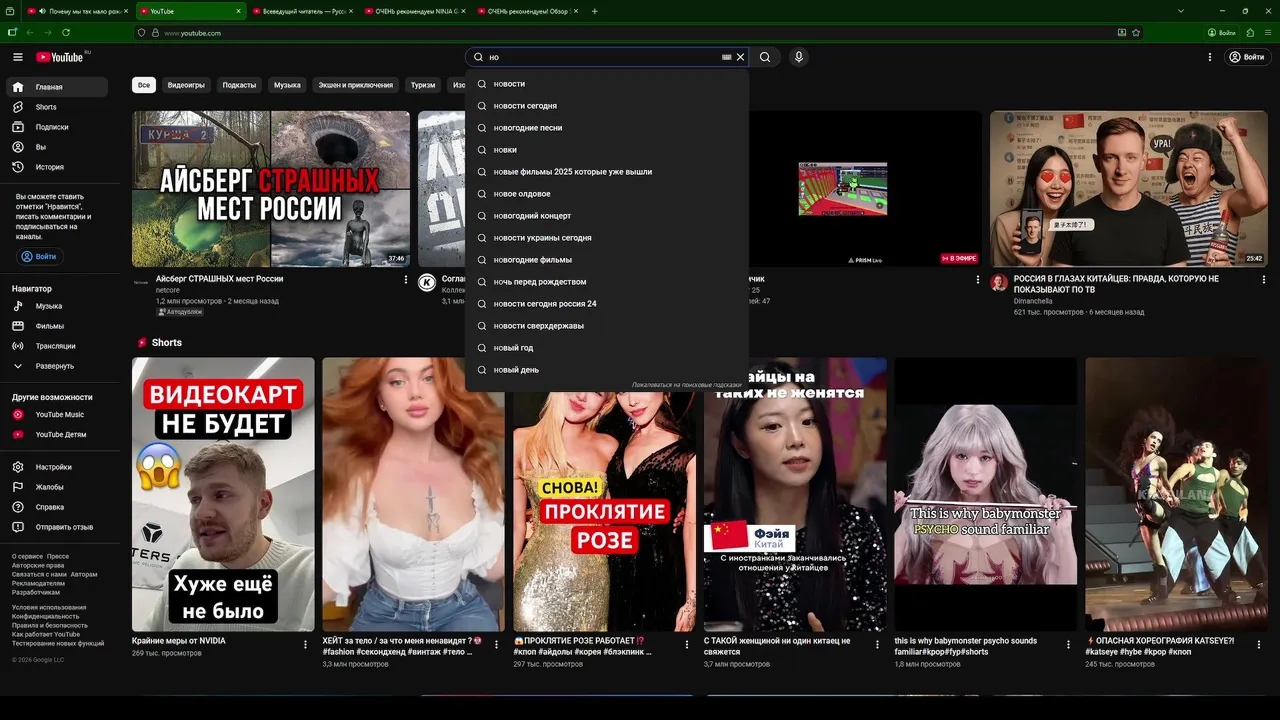Open the tracking protection shield icon
1280x720 pixels.
(x=141, y=33)
